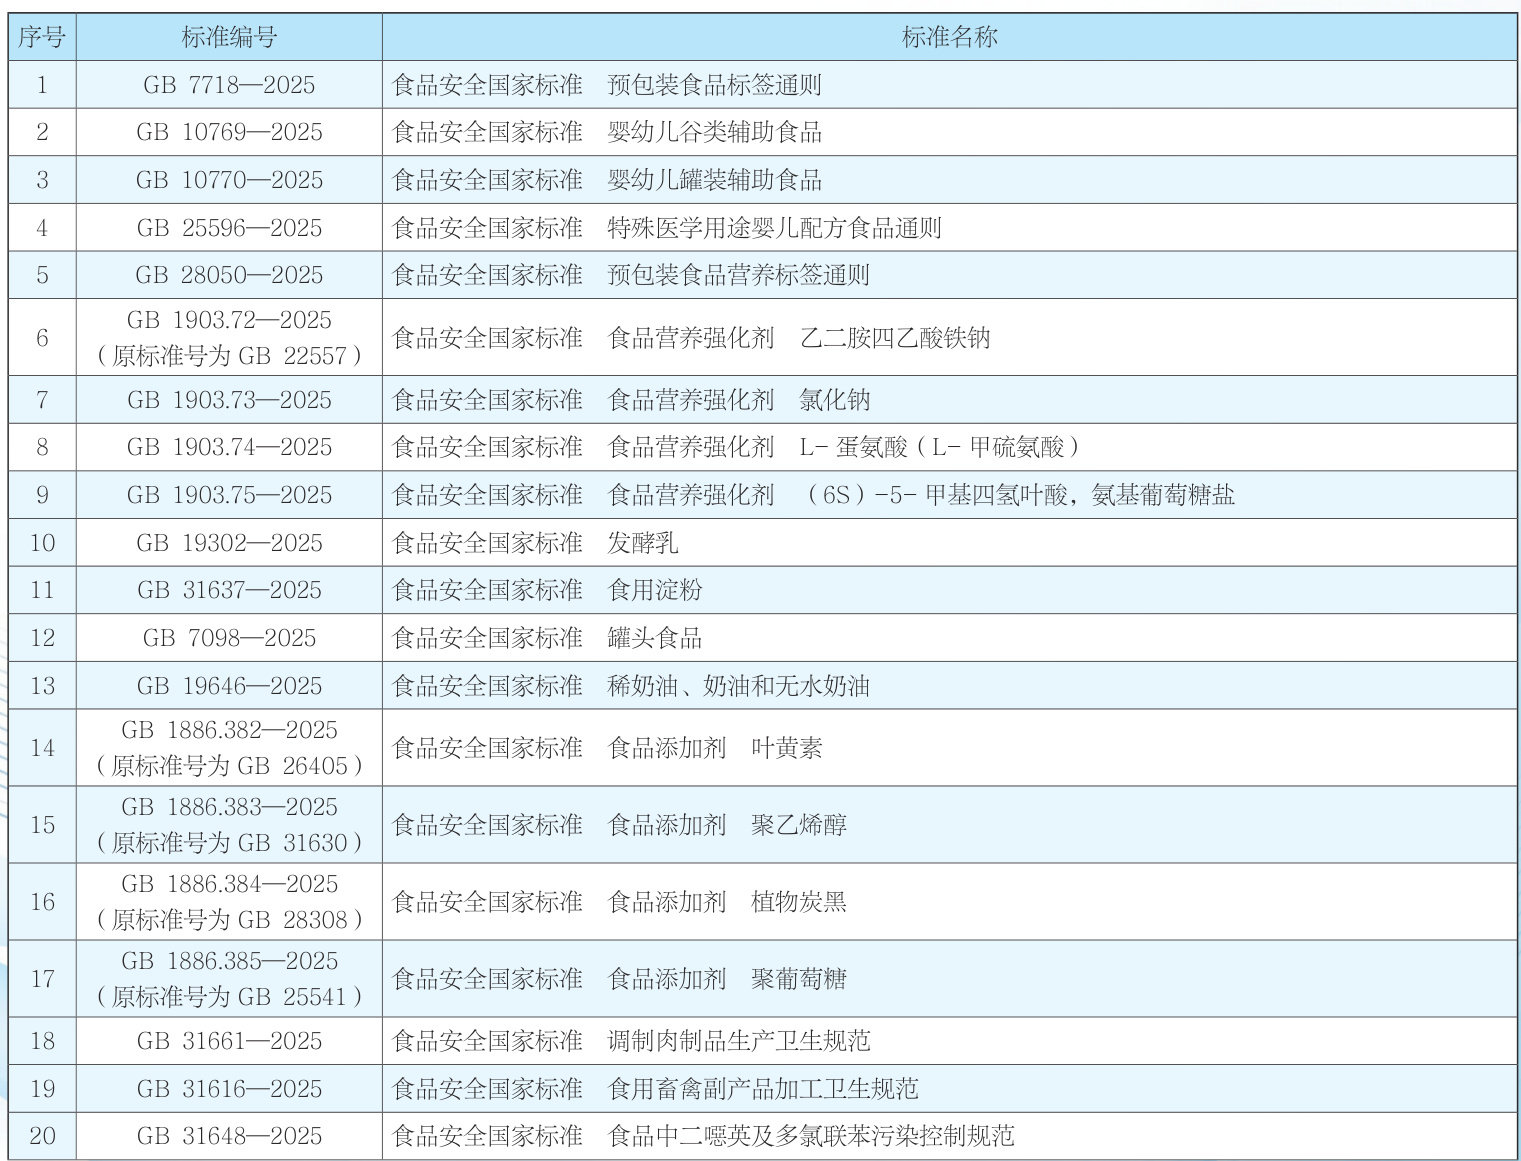Click the 乙二胺四乙酸铁钠 standard name

click(895, 338)
